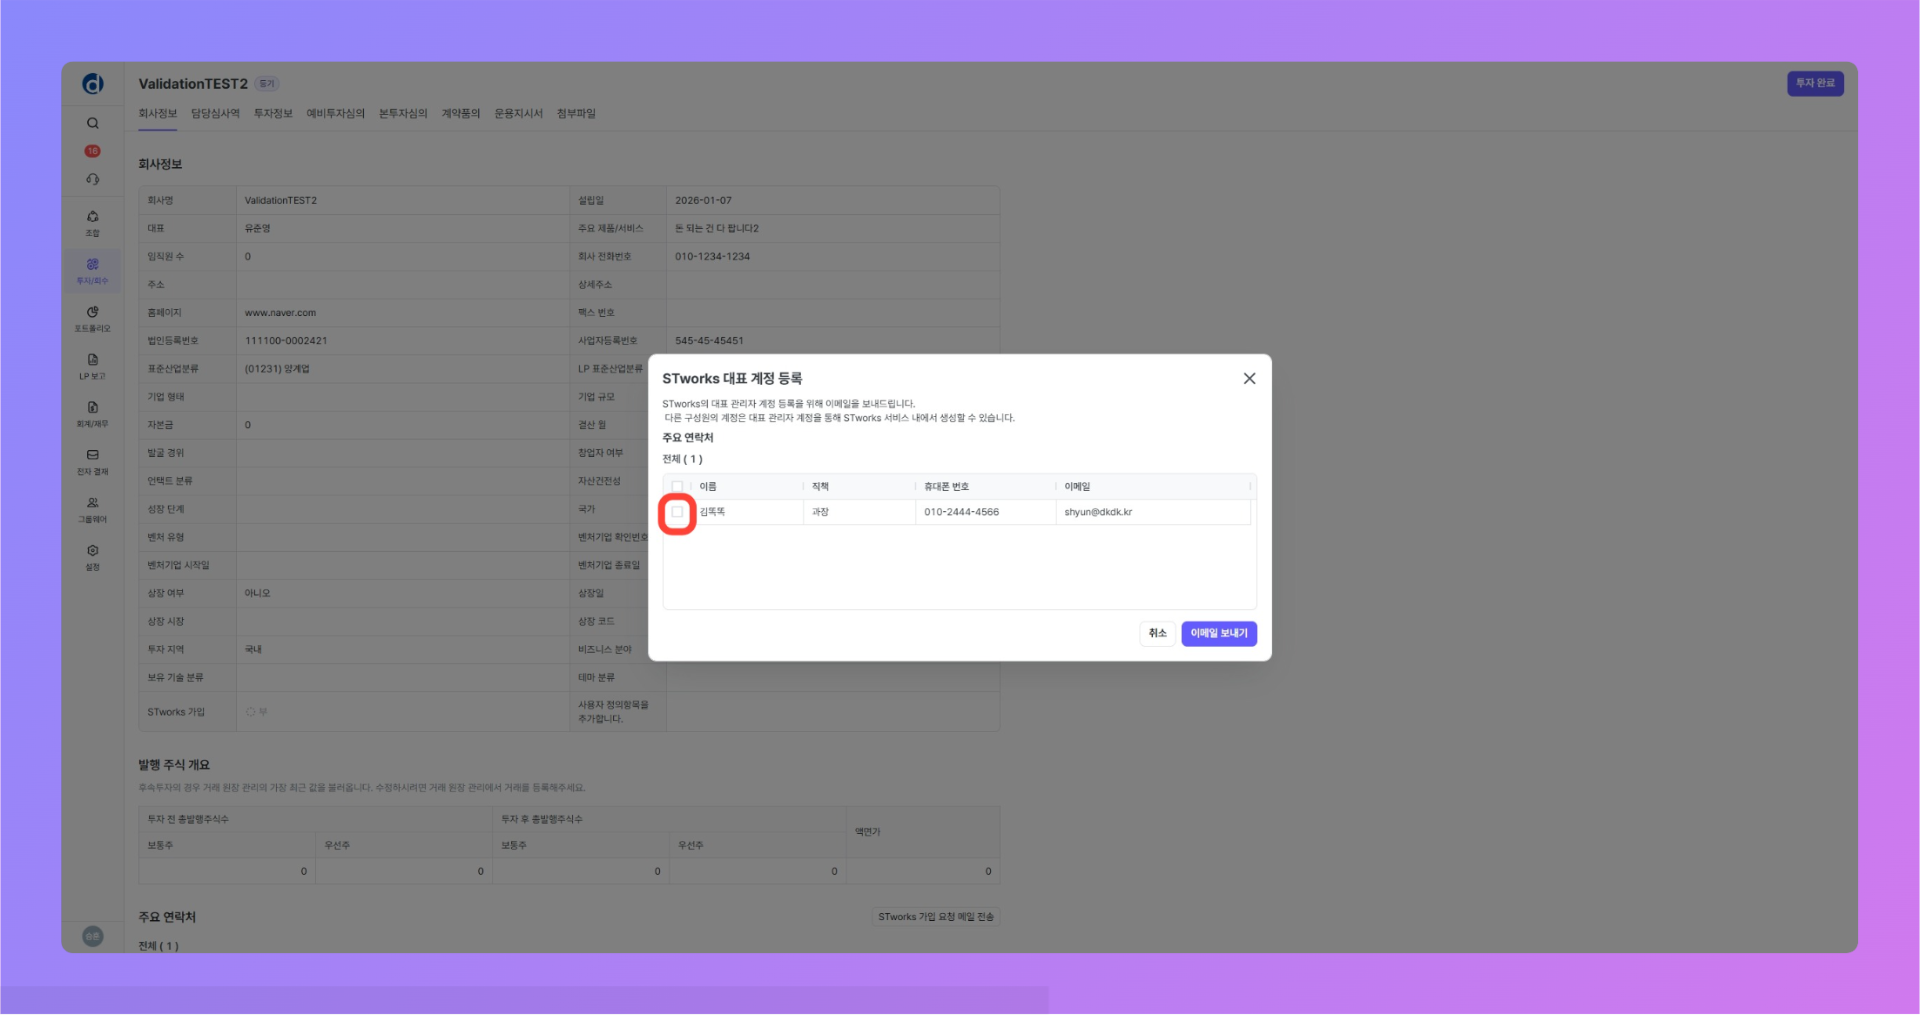This screenshot has height=1015, width=1920.
Task: Click the STworks 가입 요청 메일 전송 button
Action: (935, 917)
